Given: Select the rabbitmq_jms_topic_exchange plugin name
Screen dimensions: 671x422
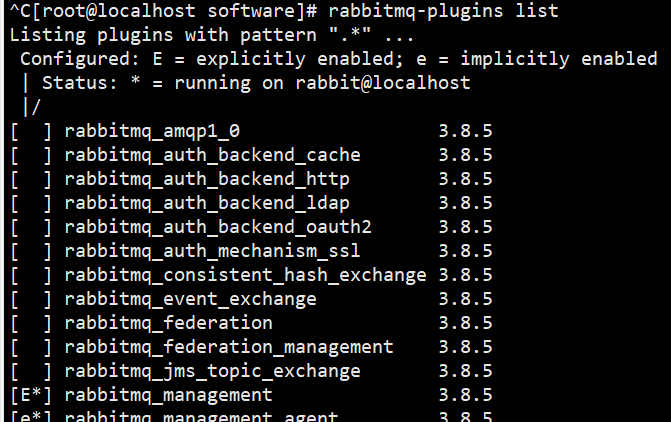Looking at the screenshot, I should (212, 371).
